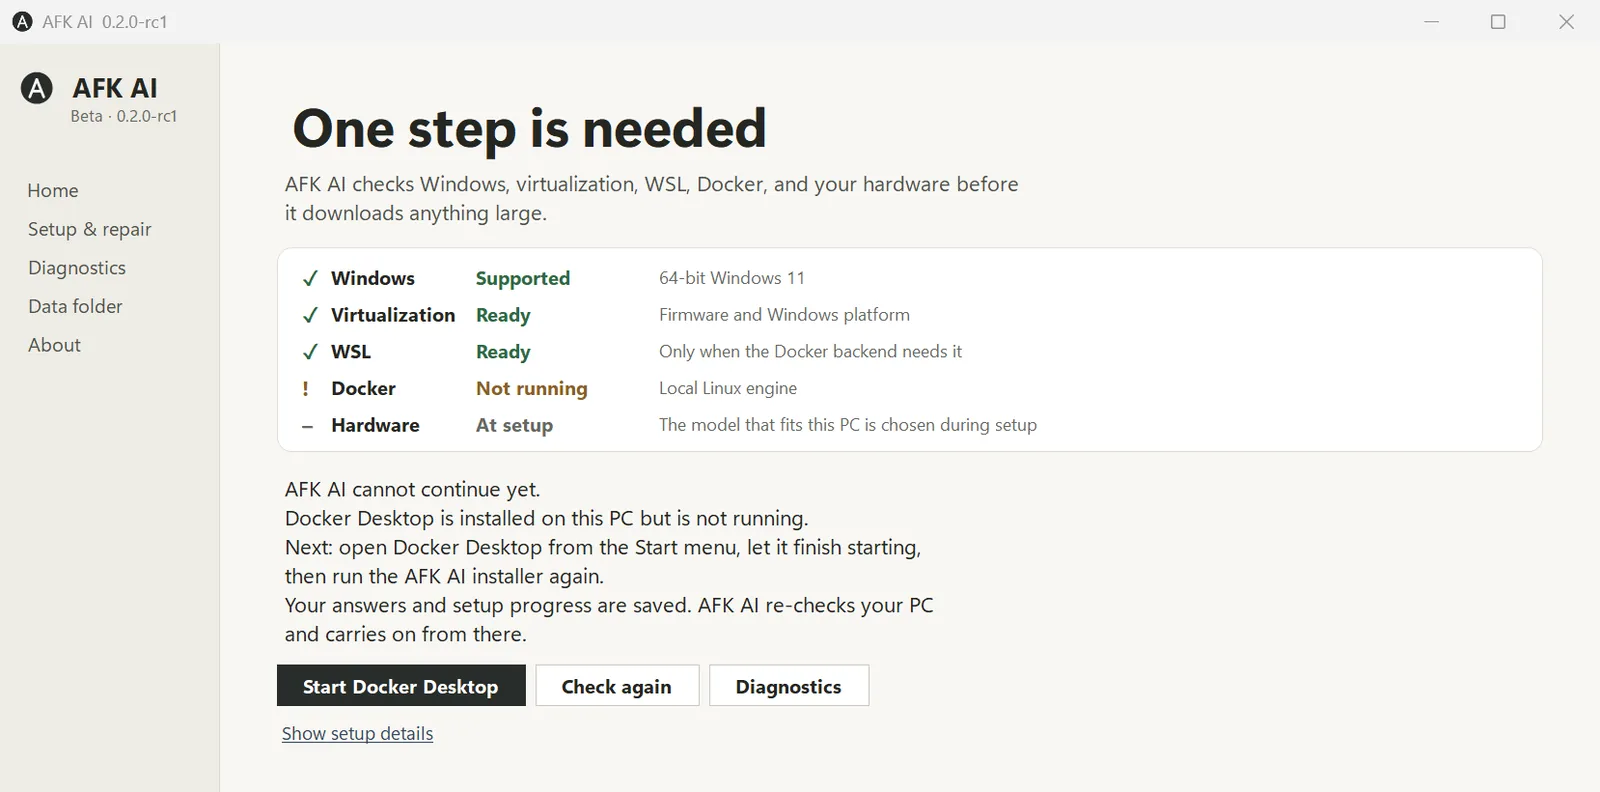Click the Supported status text

click(523, 279)
